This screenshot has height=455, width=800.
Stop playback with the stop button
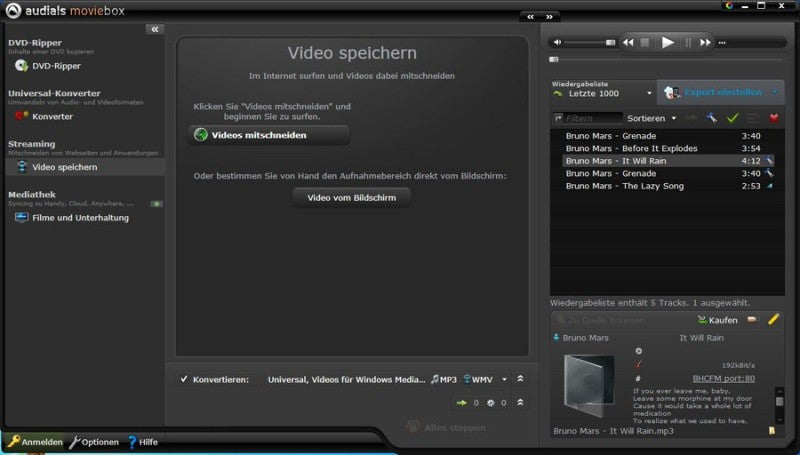point(645,42)
